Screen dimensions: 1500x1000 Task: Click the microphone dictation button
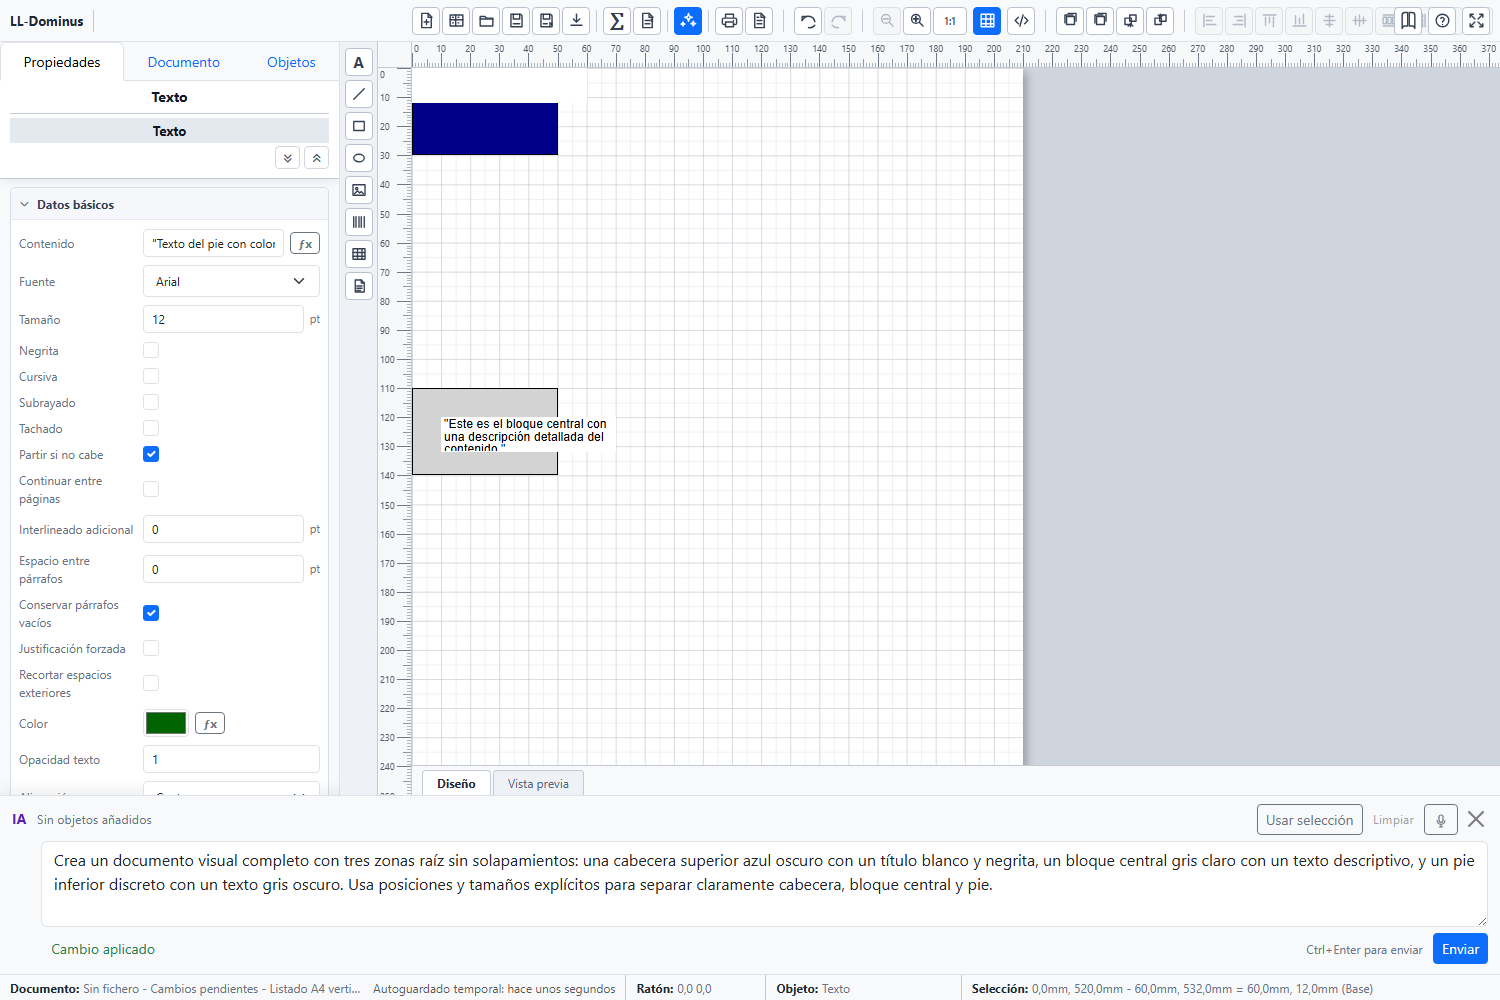[x=1441, y=820]
